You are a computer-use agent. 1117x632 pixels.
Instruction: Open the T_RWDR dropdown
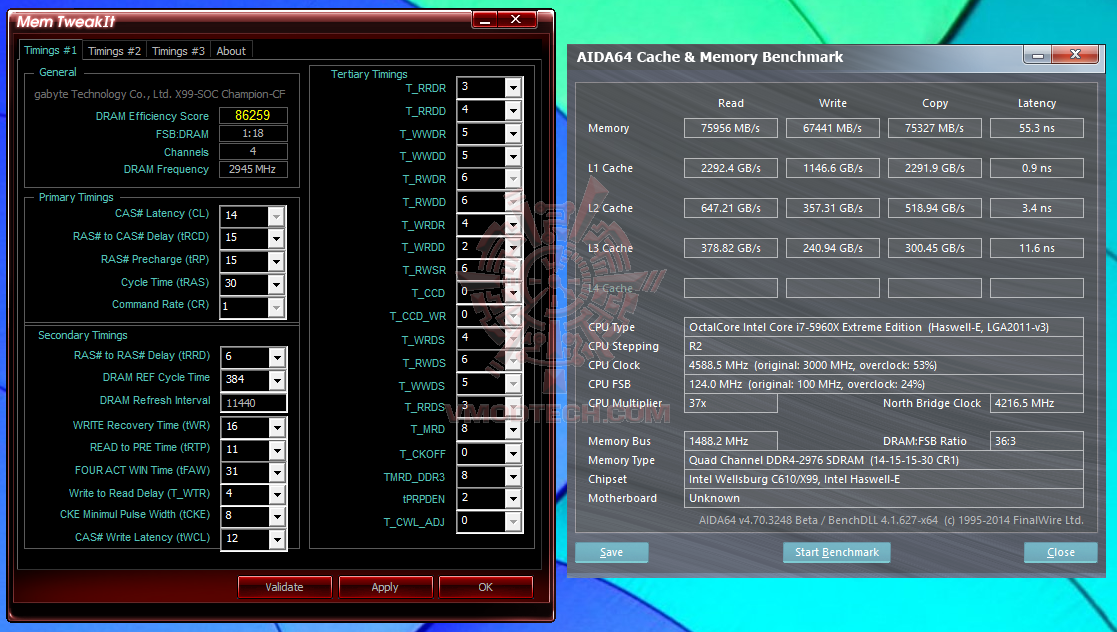513,179
